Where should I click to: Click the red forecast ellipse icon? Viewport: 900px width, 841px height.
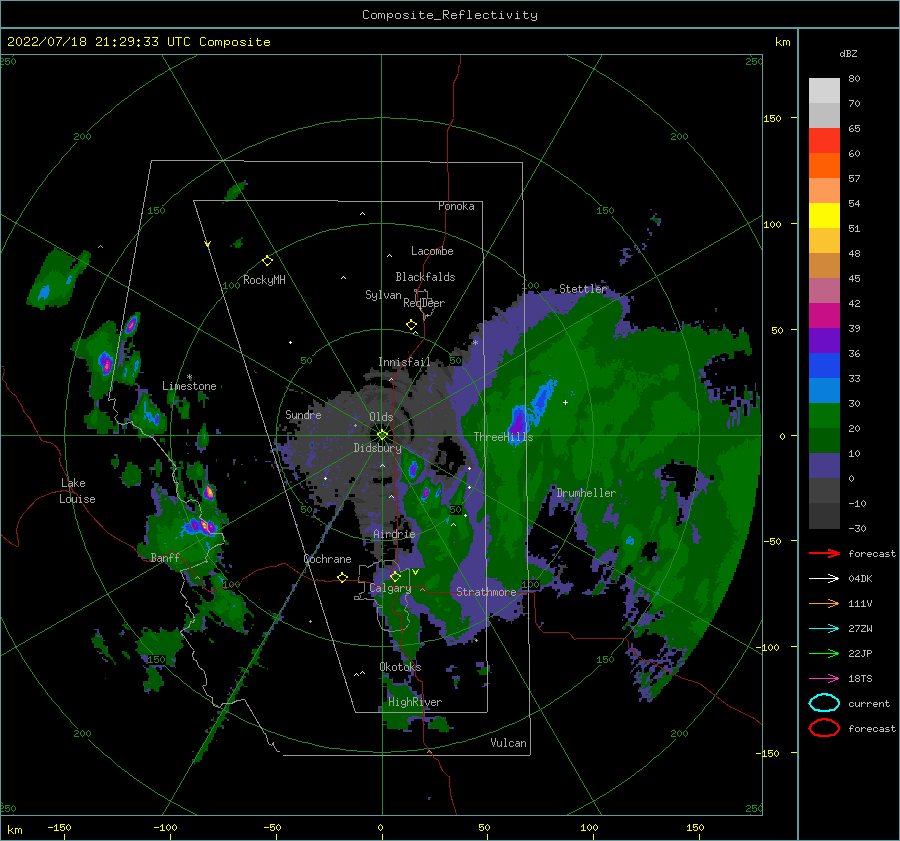pyautogui.click(x=824, y=728)
